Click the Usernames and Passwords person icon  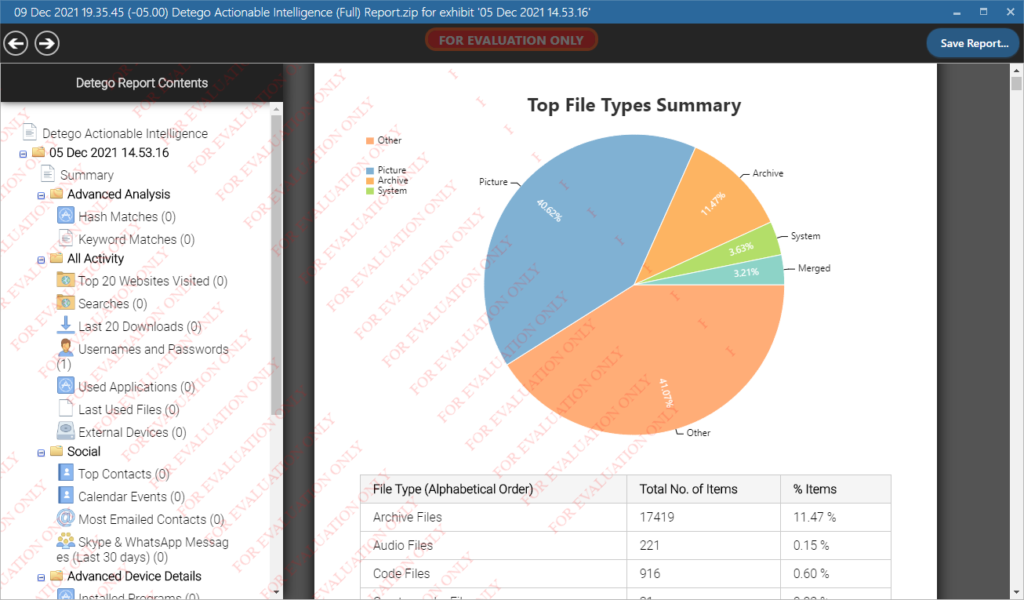tap(65, 348)
